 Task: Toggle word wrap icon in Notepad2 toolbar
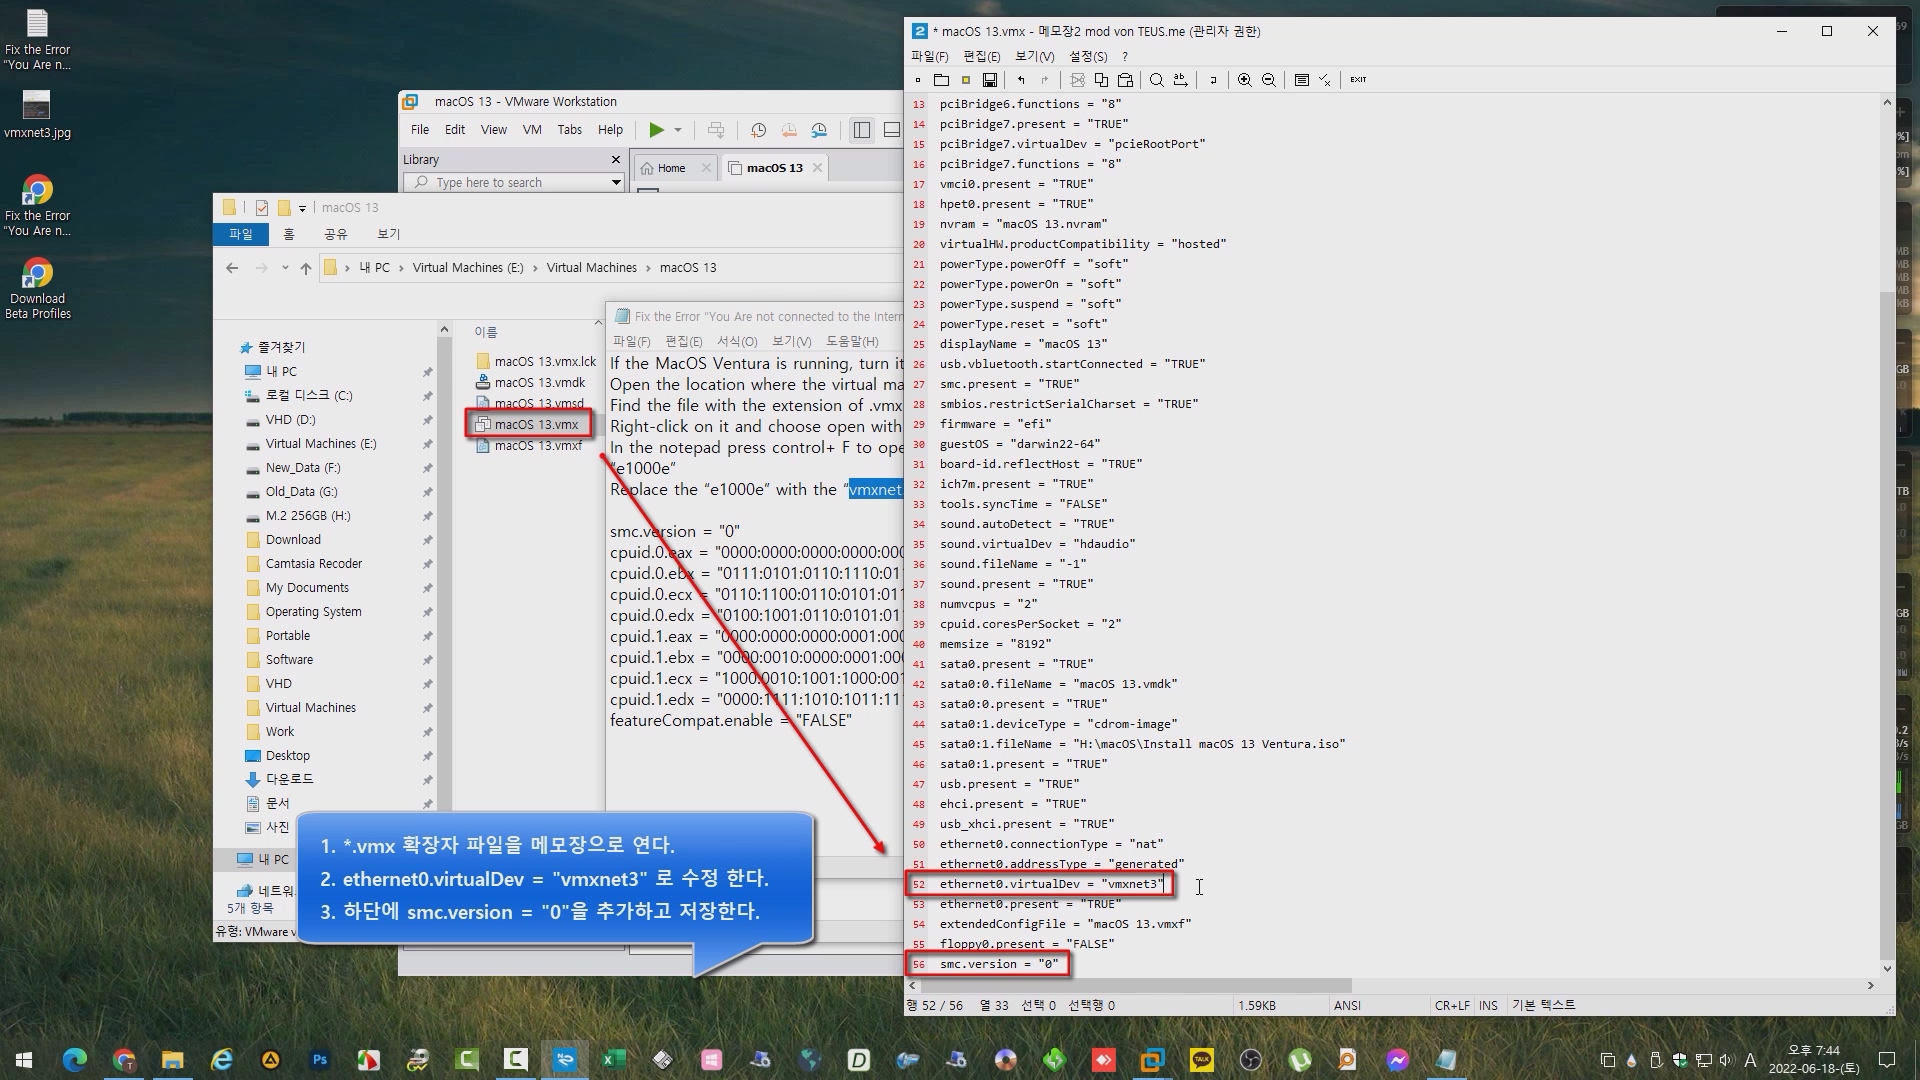(x=1213, y=80)
